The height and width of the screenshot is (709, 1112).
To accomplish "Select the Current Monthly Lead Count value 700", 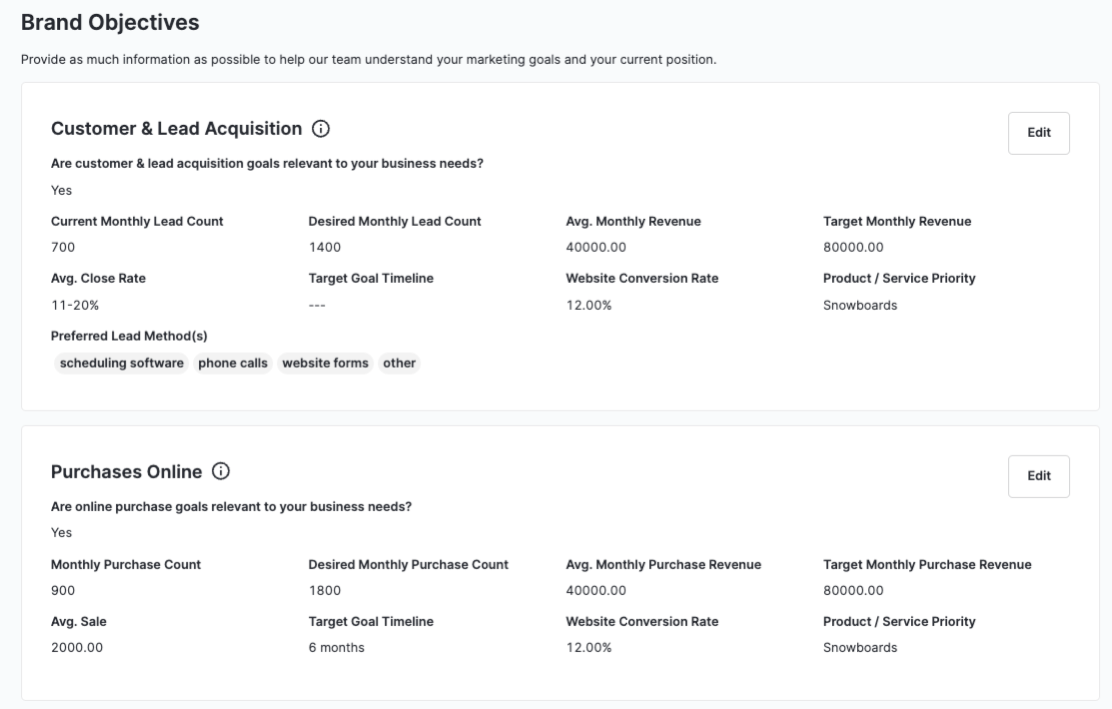I will pos(63,247).
